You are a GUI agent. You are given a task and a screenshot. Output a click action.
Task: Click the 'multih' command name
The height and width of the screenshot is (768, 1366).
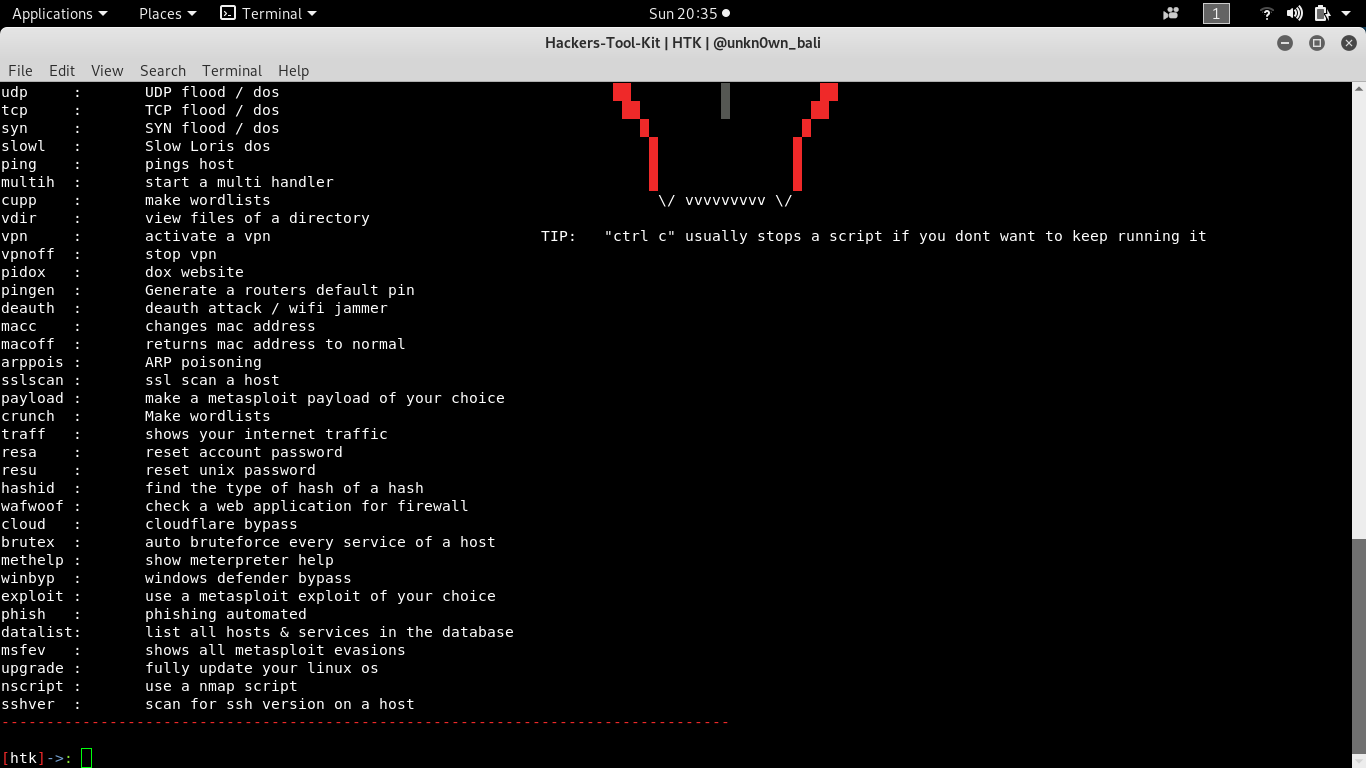28,182
